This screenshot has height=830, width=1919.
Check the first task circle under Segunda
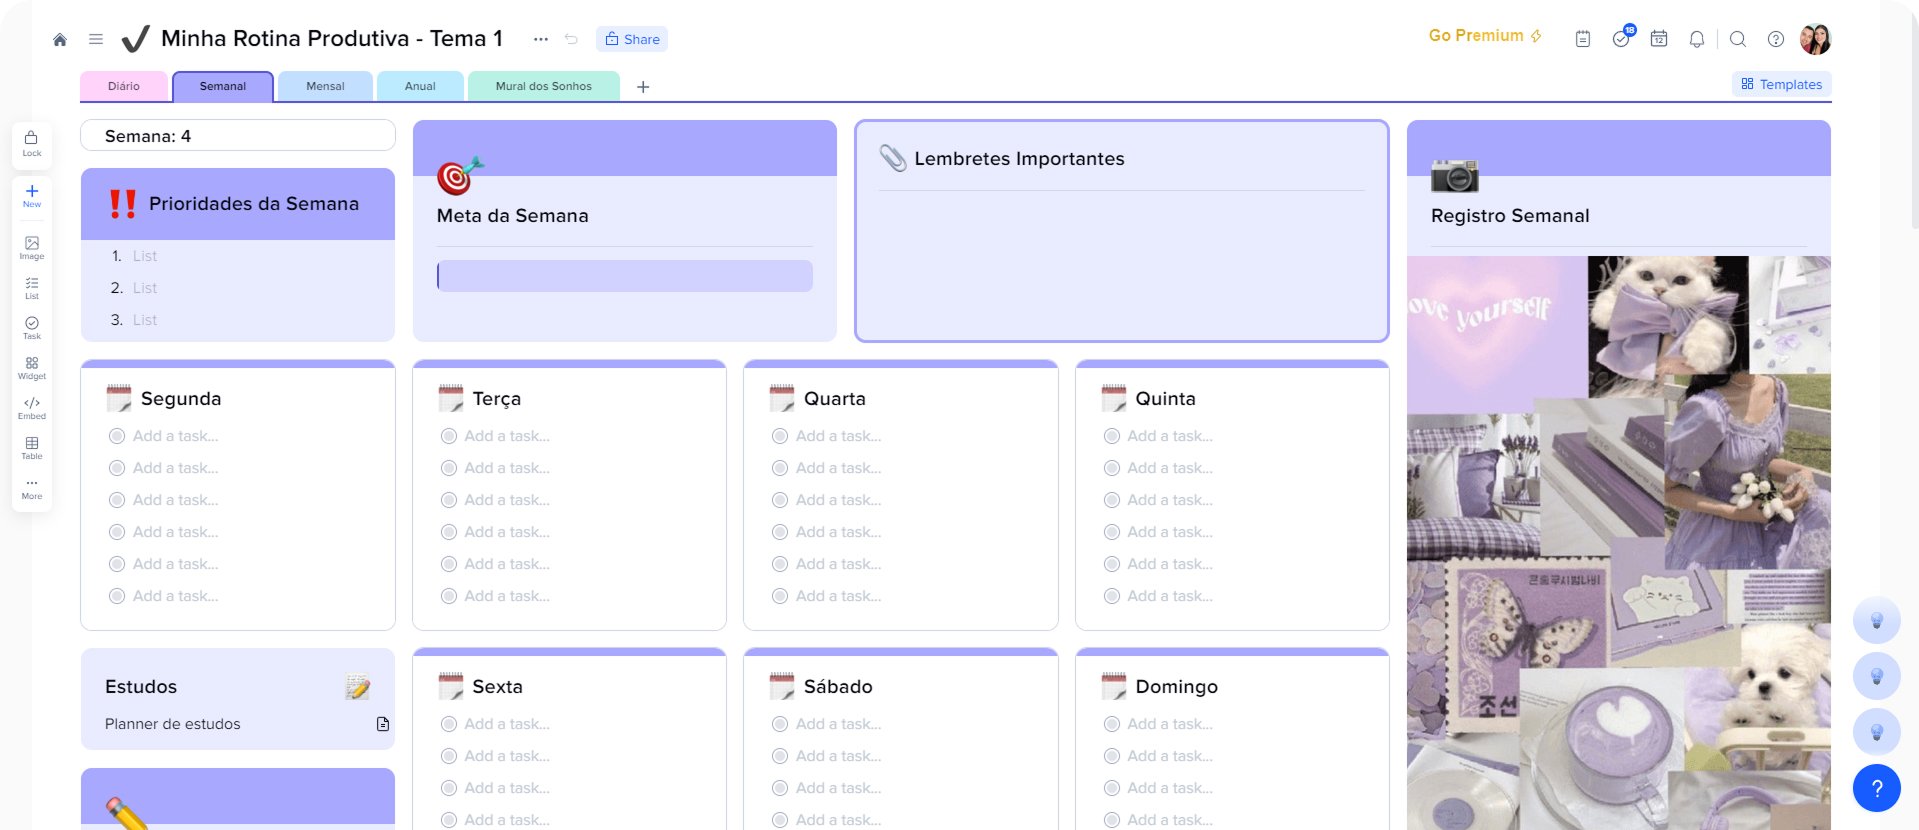pos(117,436)
